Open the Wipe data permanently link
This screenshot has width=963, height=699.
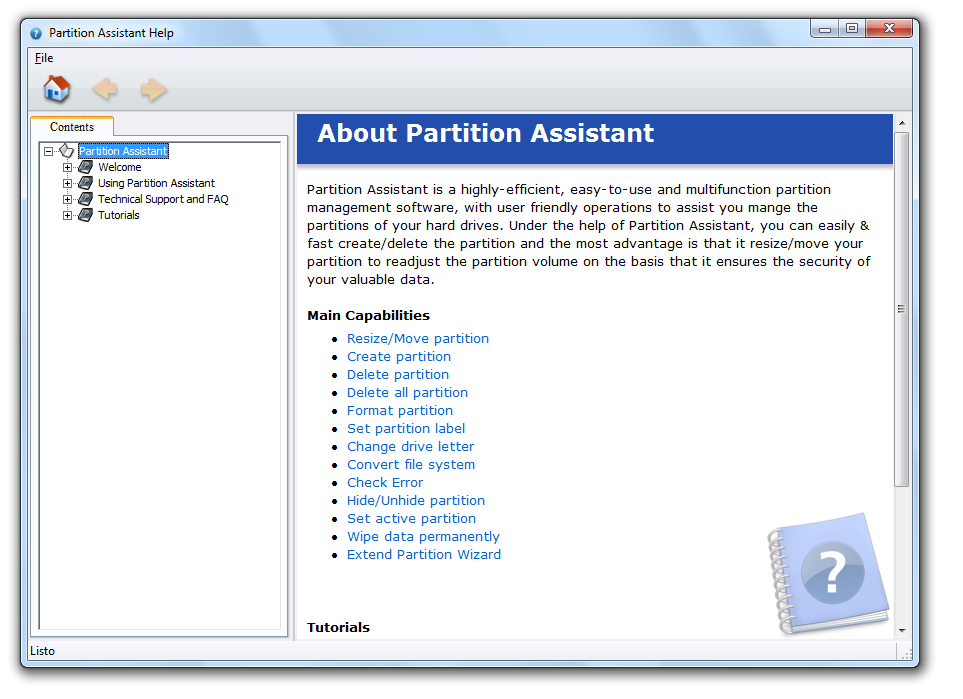point(423,536)
